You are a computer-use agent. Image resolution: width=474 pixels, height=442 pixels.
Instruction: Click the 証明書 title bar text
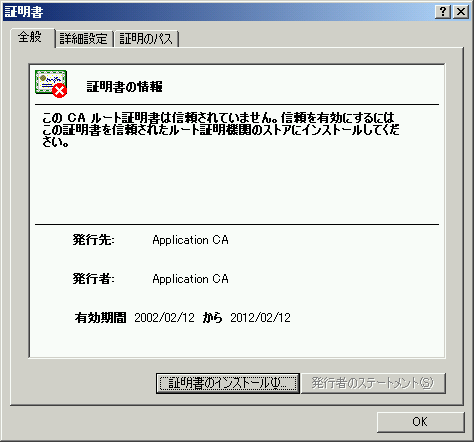click(24, 12)
